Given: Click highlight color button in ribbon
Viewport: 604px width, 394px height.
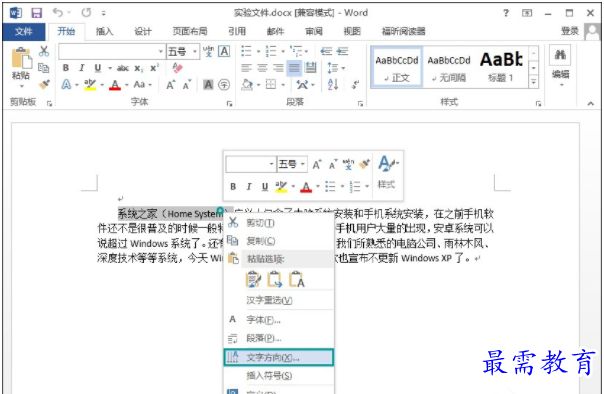Looking at the screenshot, I should [90, 84].
